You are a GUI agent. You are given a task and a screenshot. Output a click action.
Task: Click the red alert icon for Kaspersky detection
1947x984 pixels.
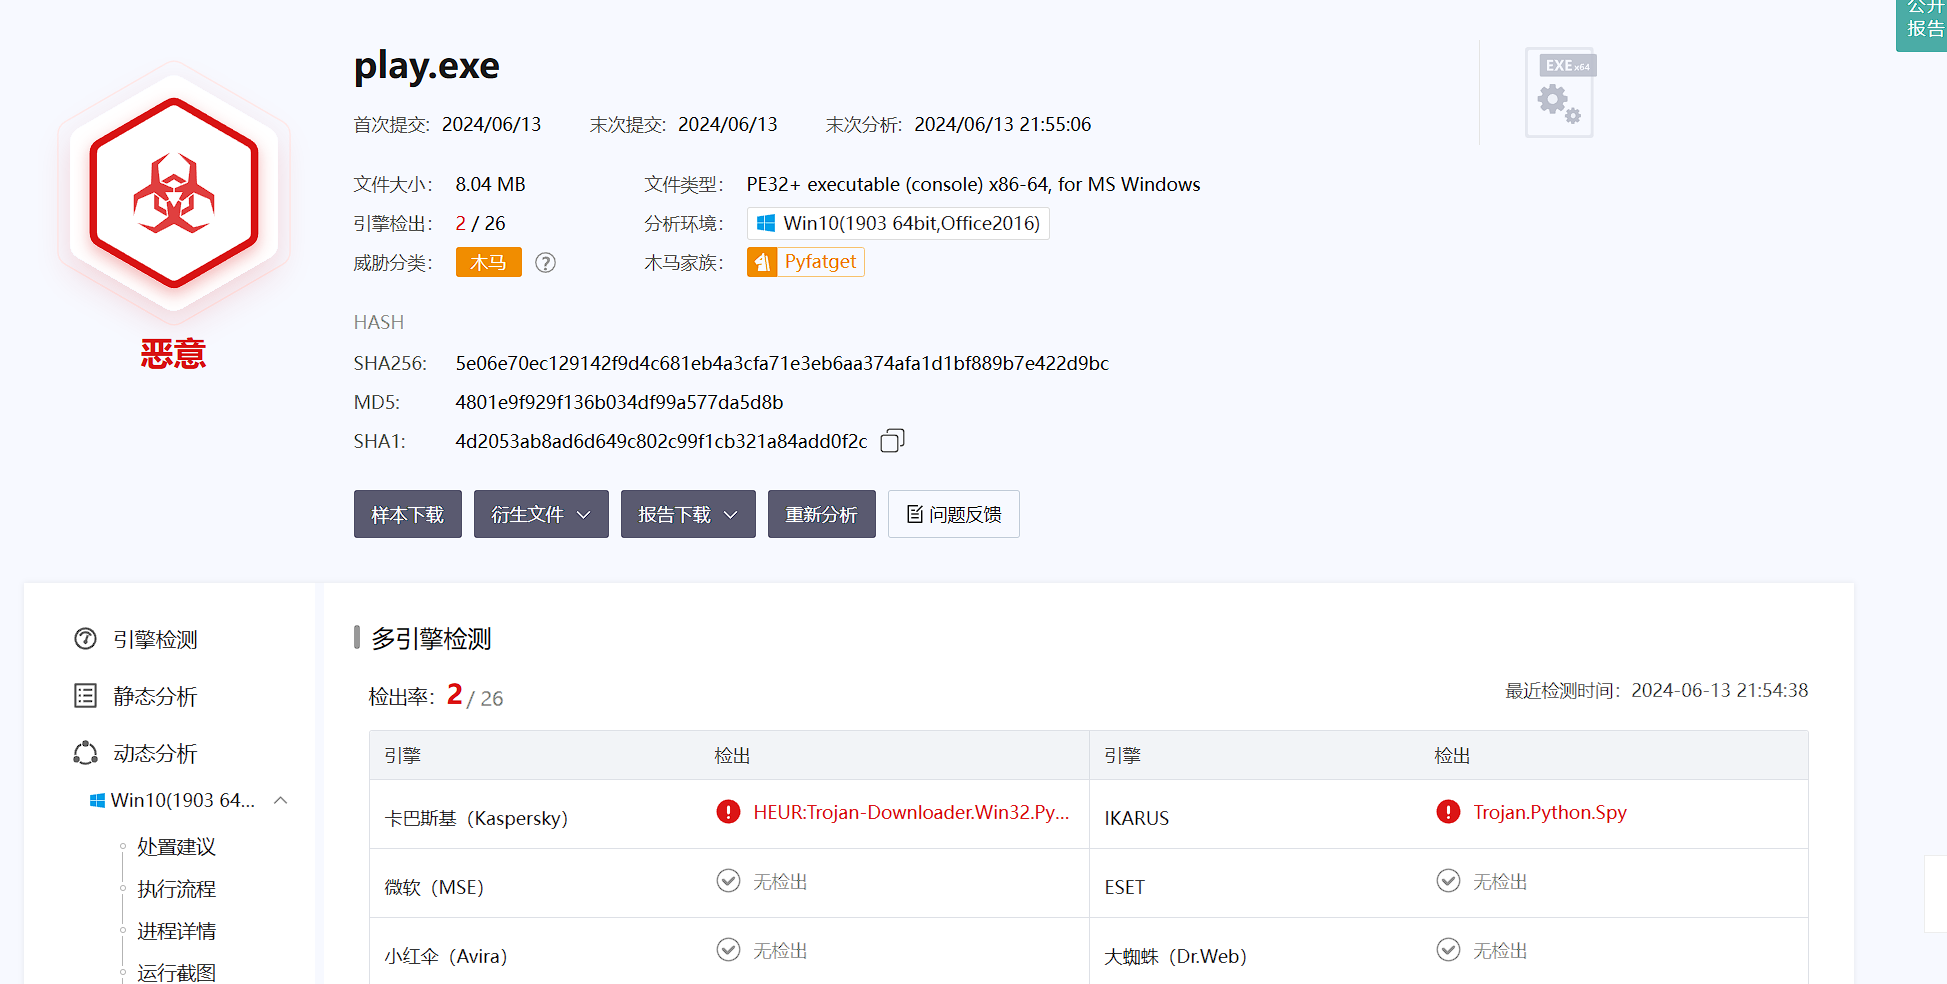(728, 812)
